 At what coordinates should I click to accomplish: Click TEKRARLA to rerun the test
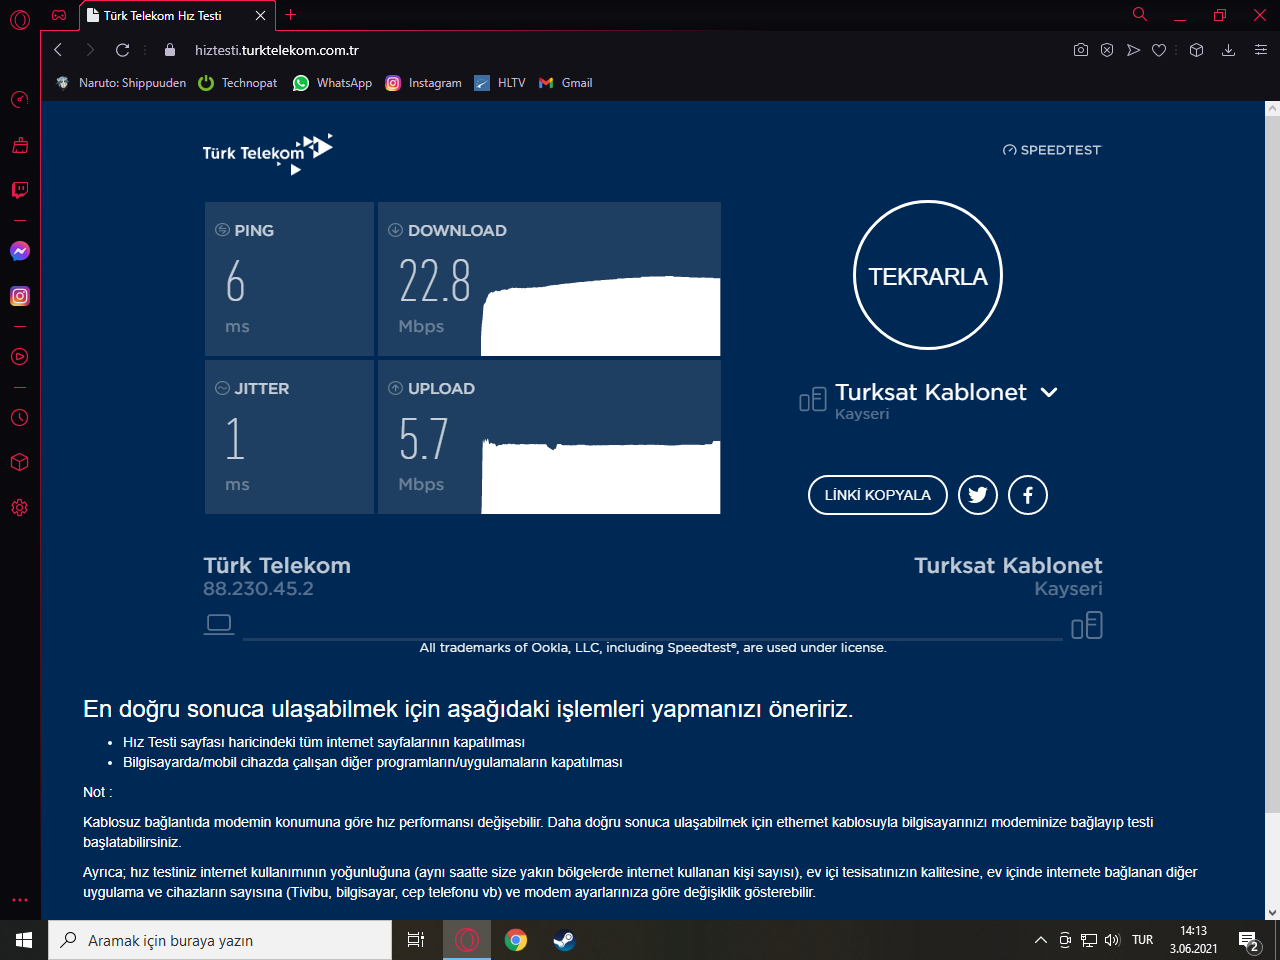pos(928,276)
